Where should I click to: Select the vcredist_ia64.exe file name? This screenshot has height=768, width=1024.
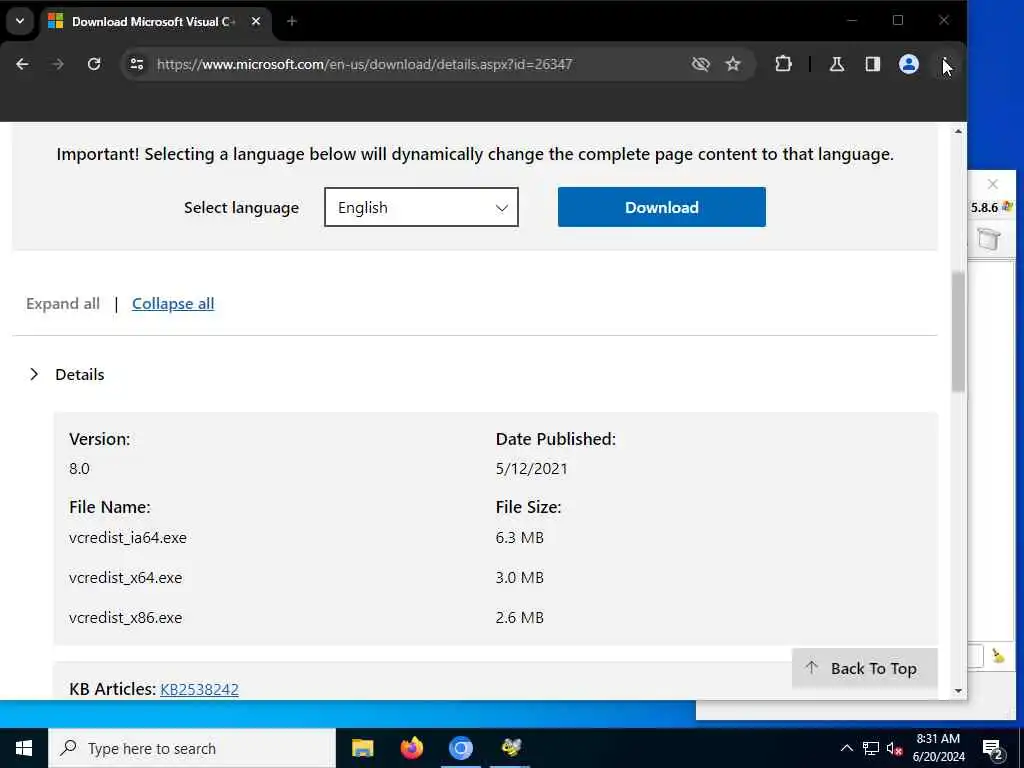[x=128, y=537]
